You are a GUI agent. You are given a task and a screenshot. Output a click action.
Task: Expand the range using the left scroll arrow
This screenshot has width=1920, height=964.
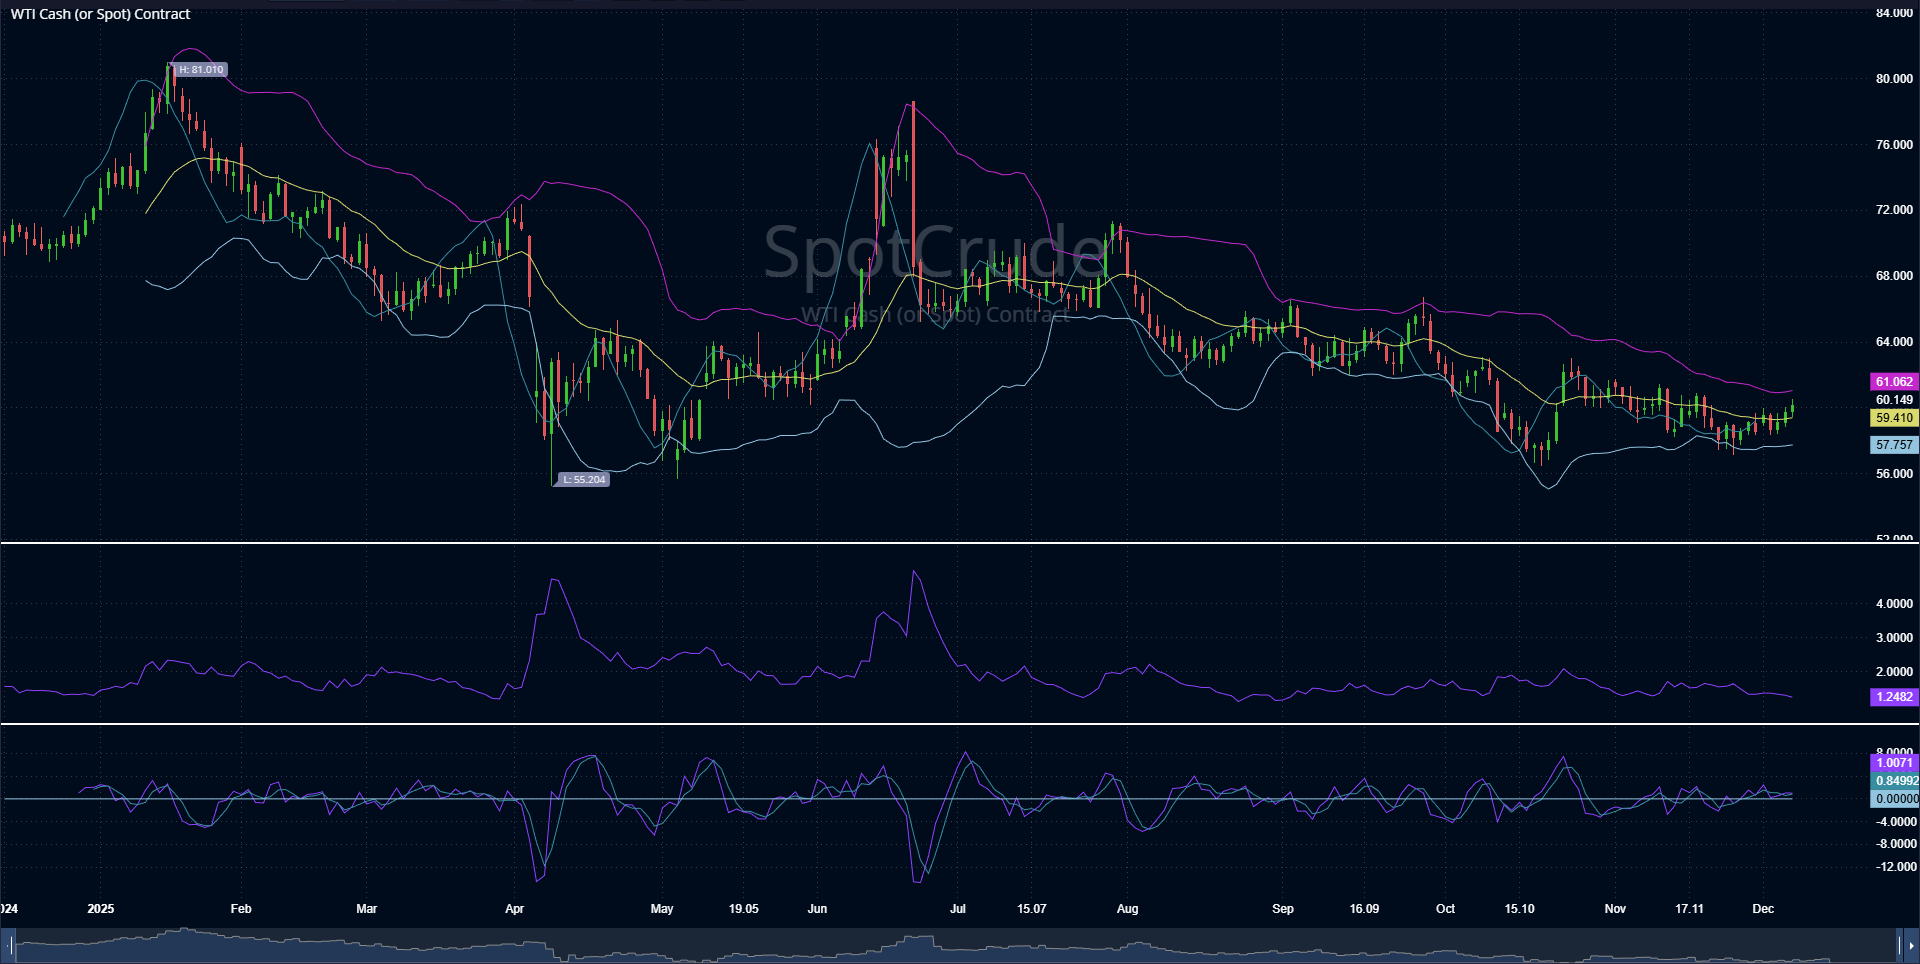tap(7, 945)
